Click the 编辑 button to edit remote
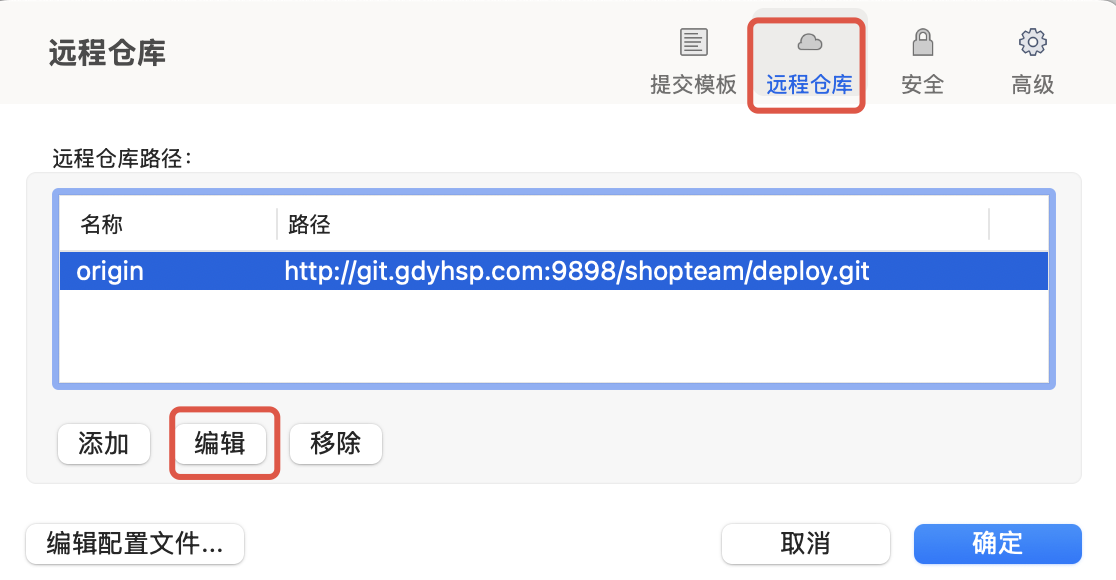1116x580 pixels. [220, 444]
